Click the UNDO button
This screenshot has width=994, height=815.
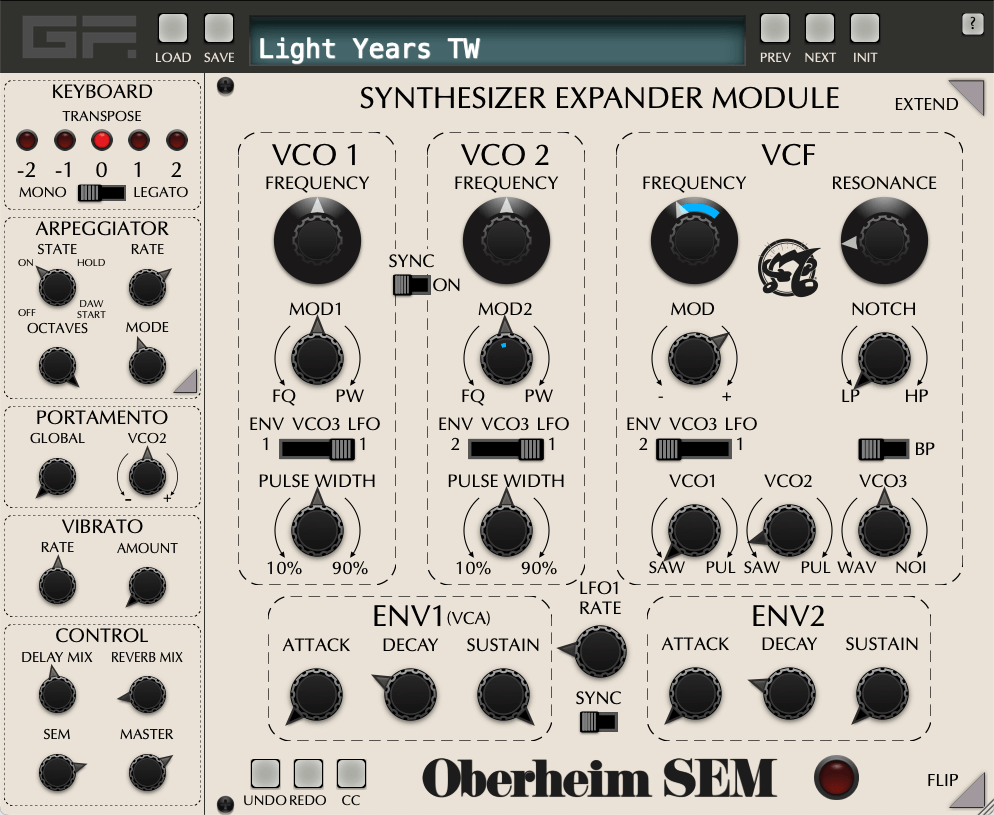point(265,774)
